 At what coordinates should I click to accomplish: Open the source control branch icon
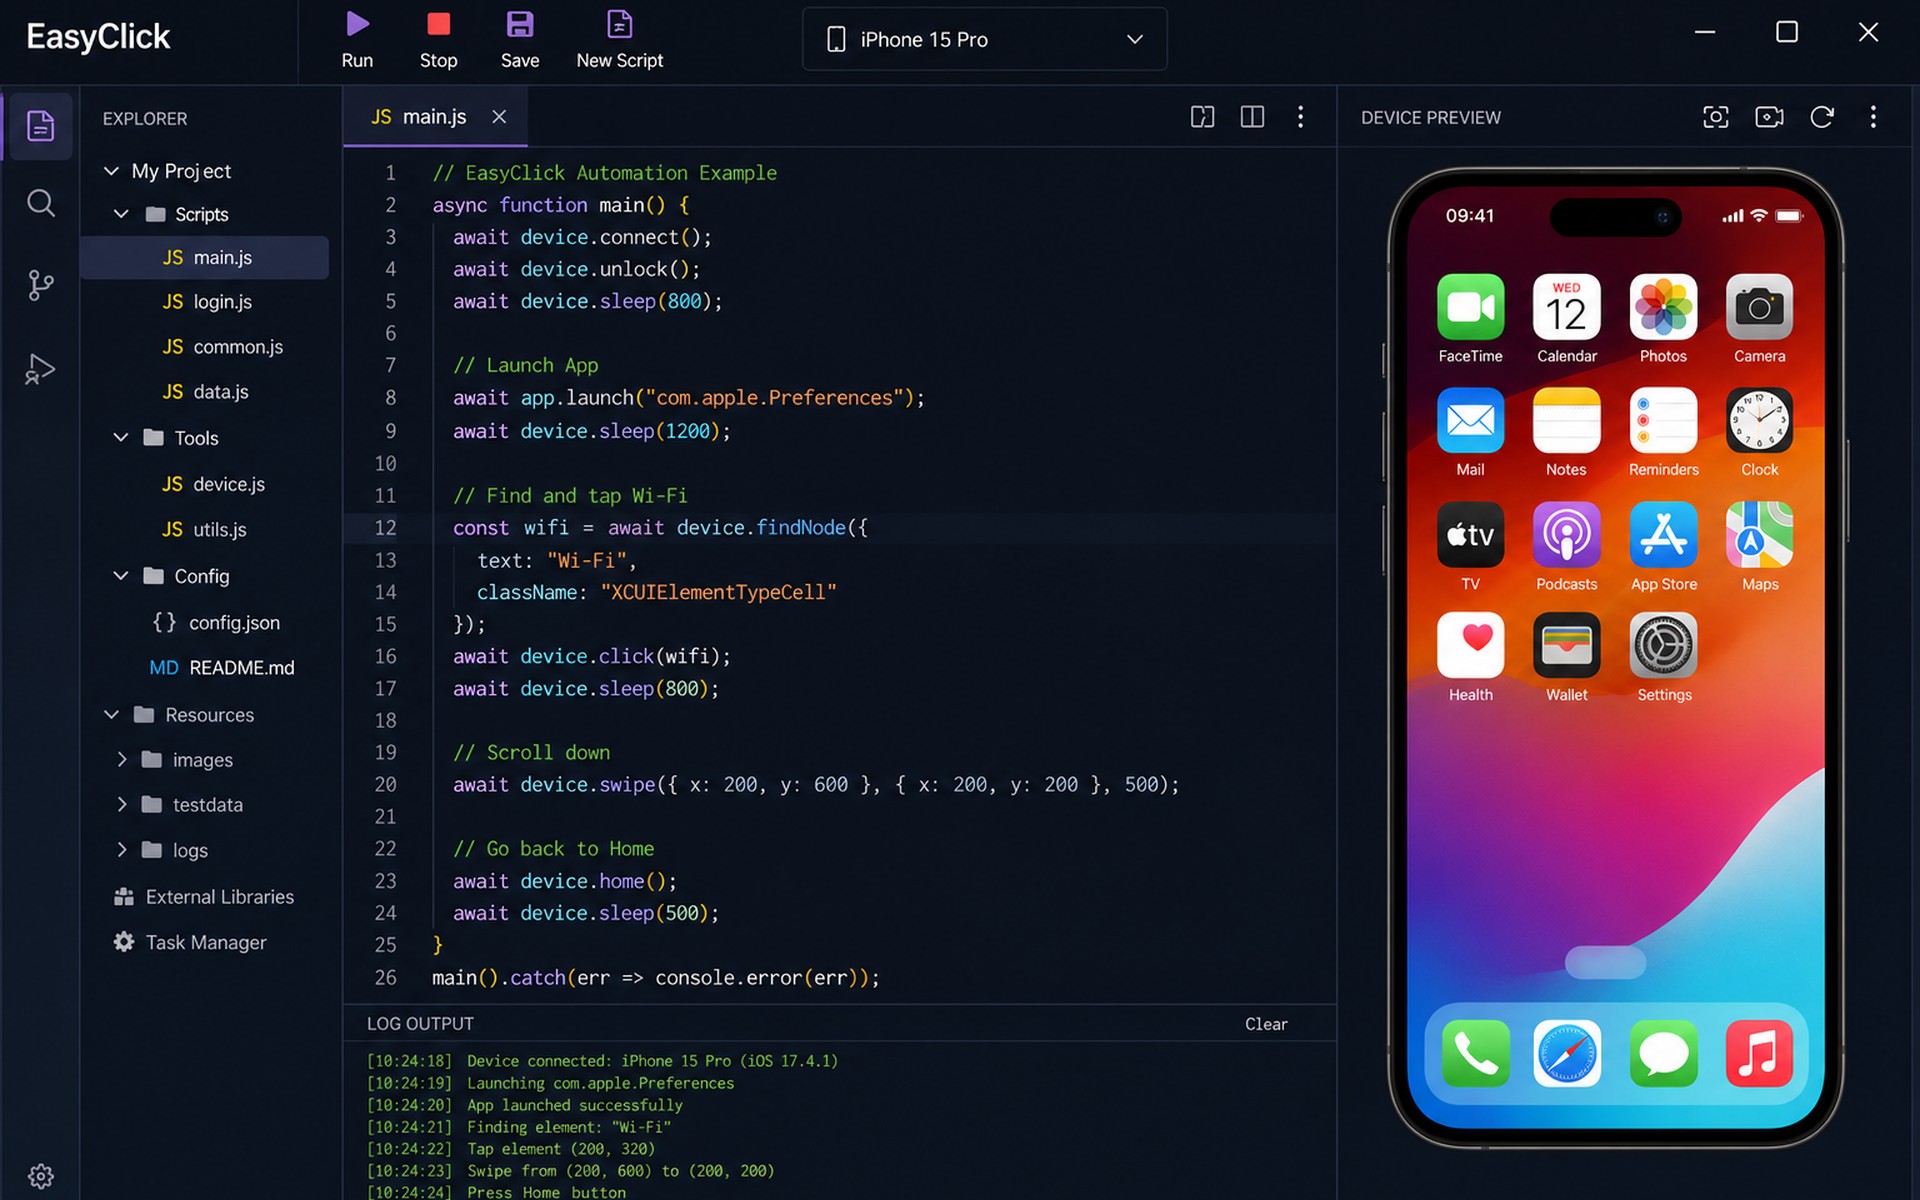point(40,286)
